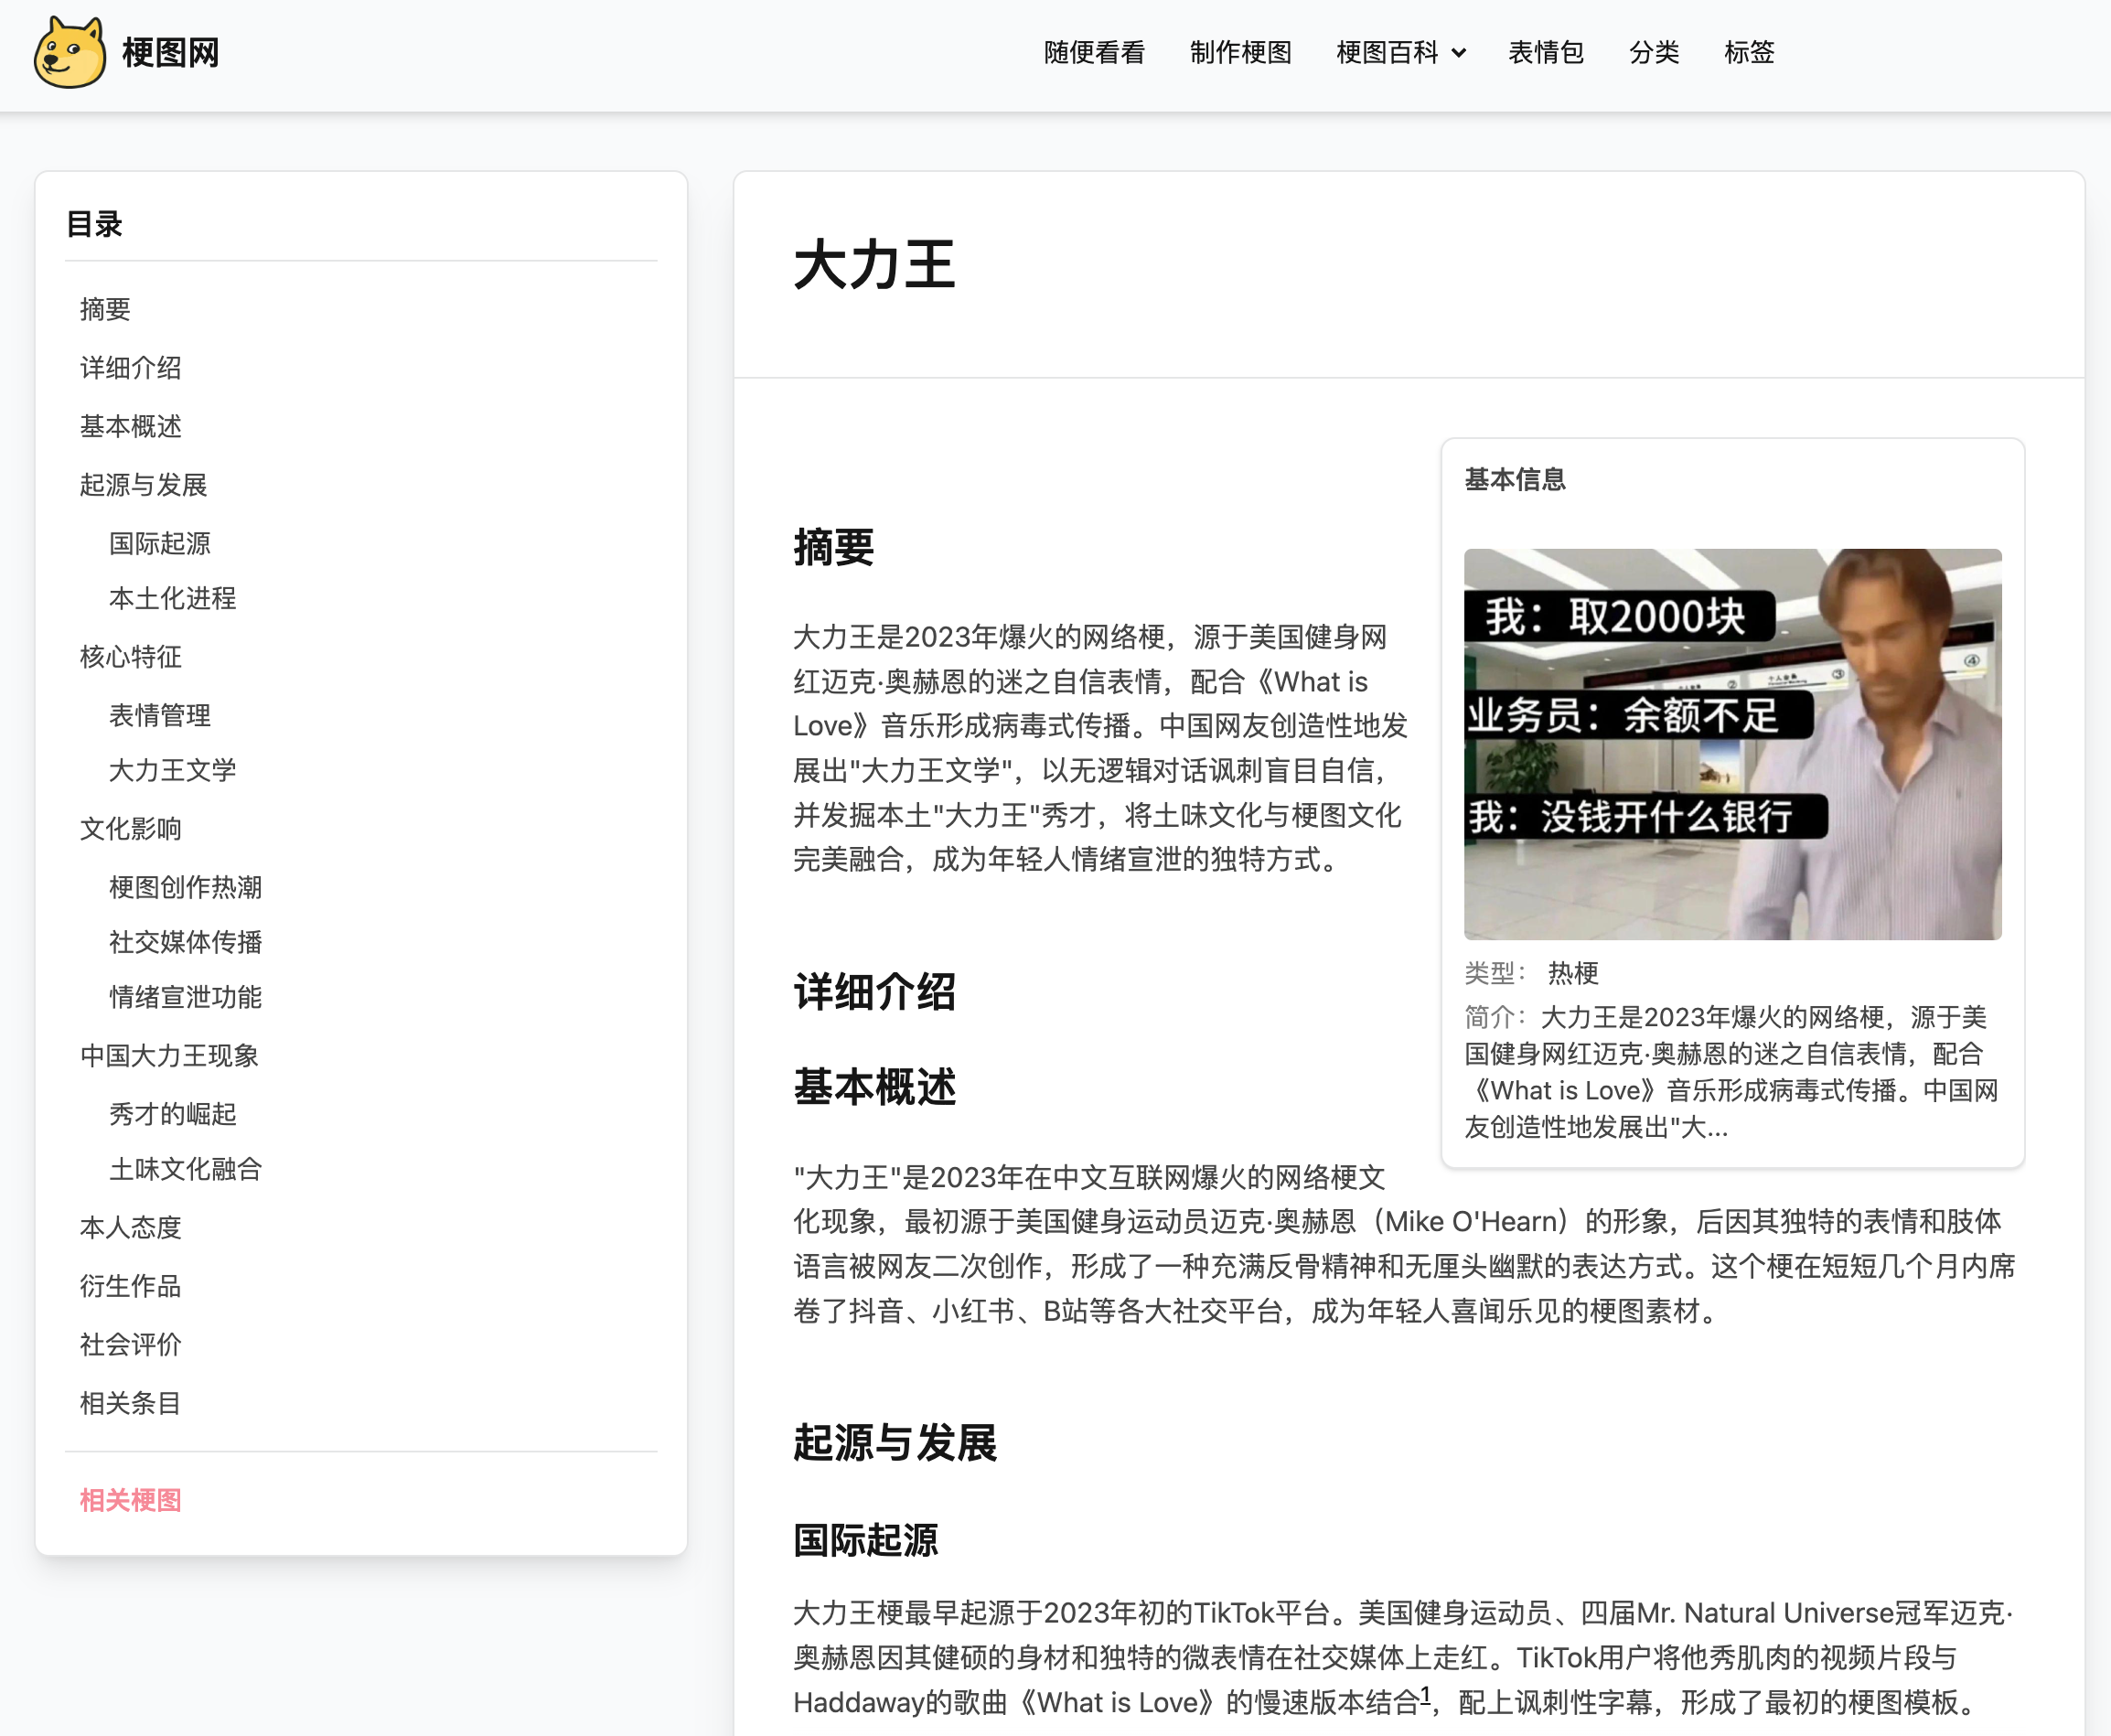The height and width of the screenshot is (1736, 2111).
Task: Click the 目录 sidebar heading
Action: click(x=94, y=224)
